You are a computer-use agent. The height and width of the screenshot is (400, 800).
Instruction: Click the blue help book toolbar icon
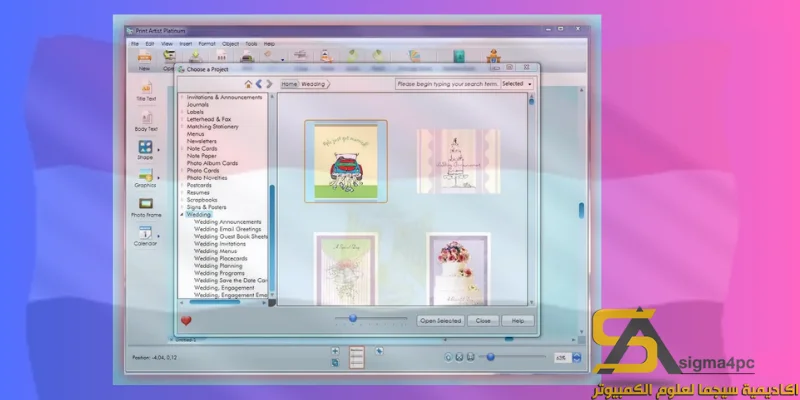(x=459, y=56)
